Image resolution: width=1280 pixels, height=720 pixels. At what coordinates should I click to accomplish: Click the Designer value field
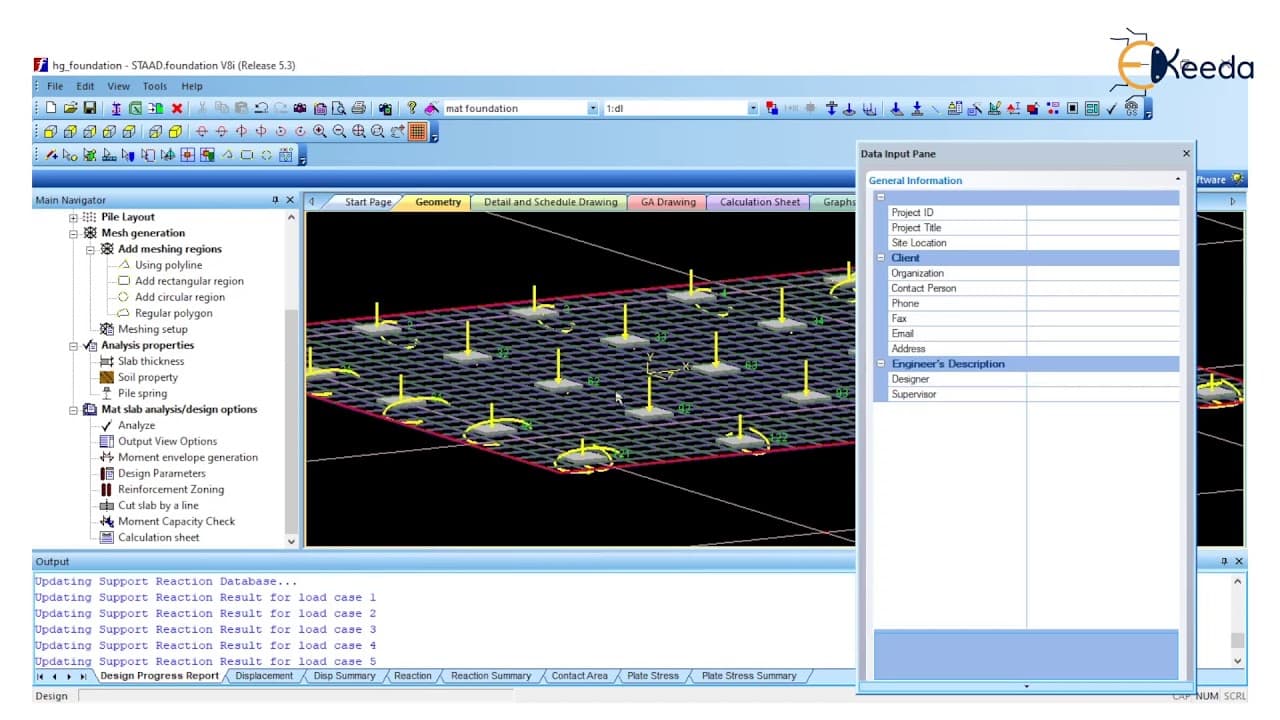click(1102, 379)
